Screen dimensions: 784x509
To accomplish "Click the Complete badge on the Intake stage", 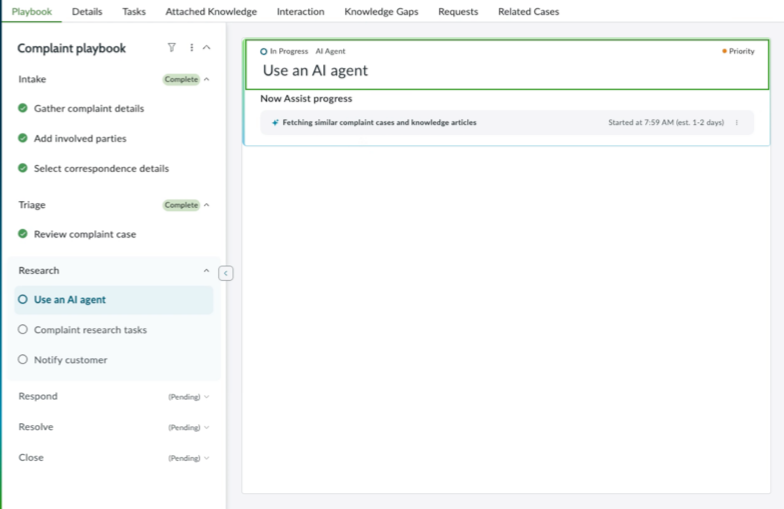I will (181, 80).
